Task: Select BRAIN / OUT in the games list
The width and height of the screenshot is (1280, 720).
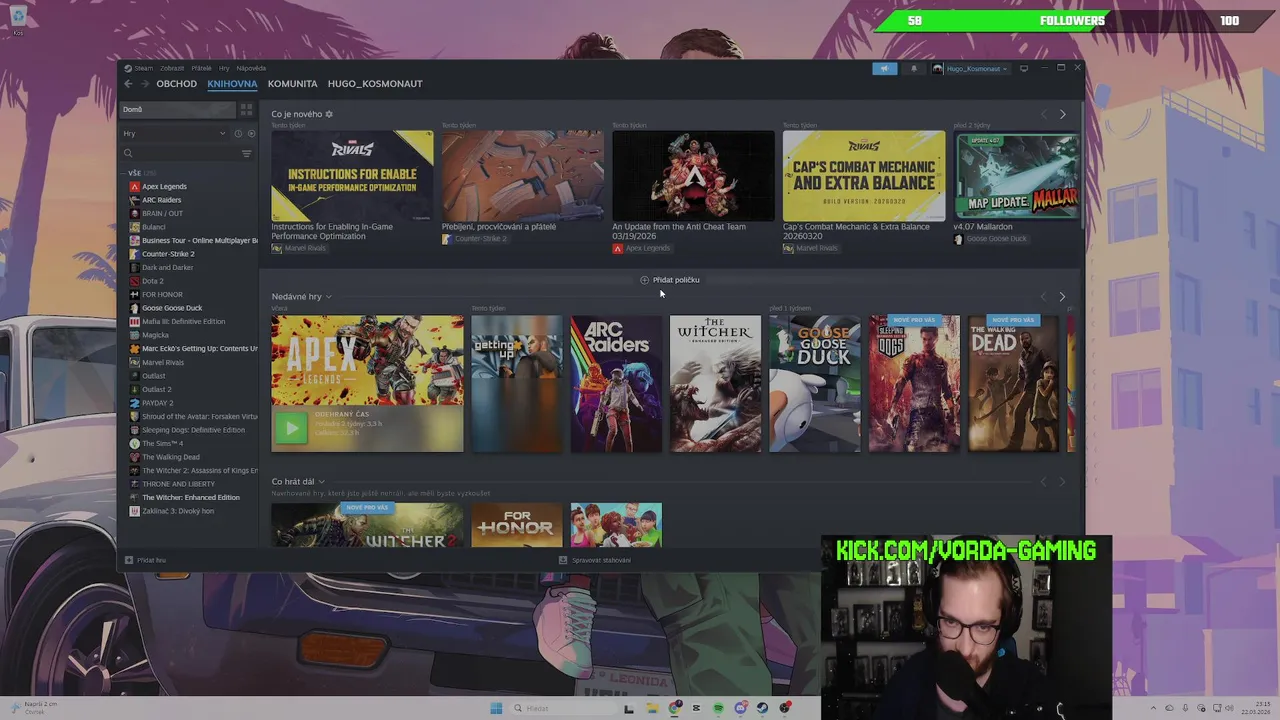Action: [x=162, y=213]
